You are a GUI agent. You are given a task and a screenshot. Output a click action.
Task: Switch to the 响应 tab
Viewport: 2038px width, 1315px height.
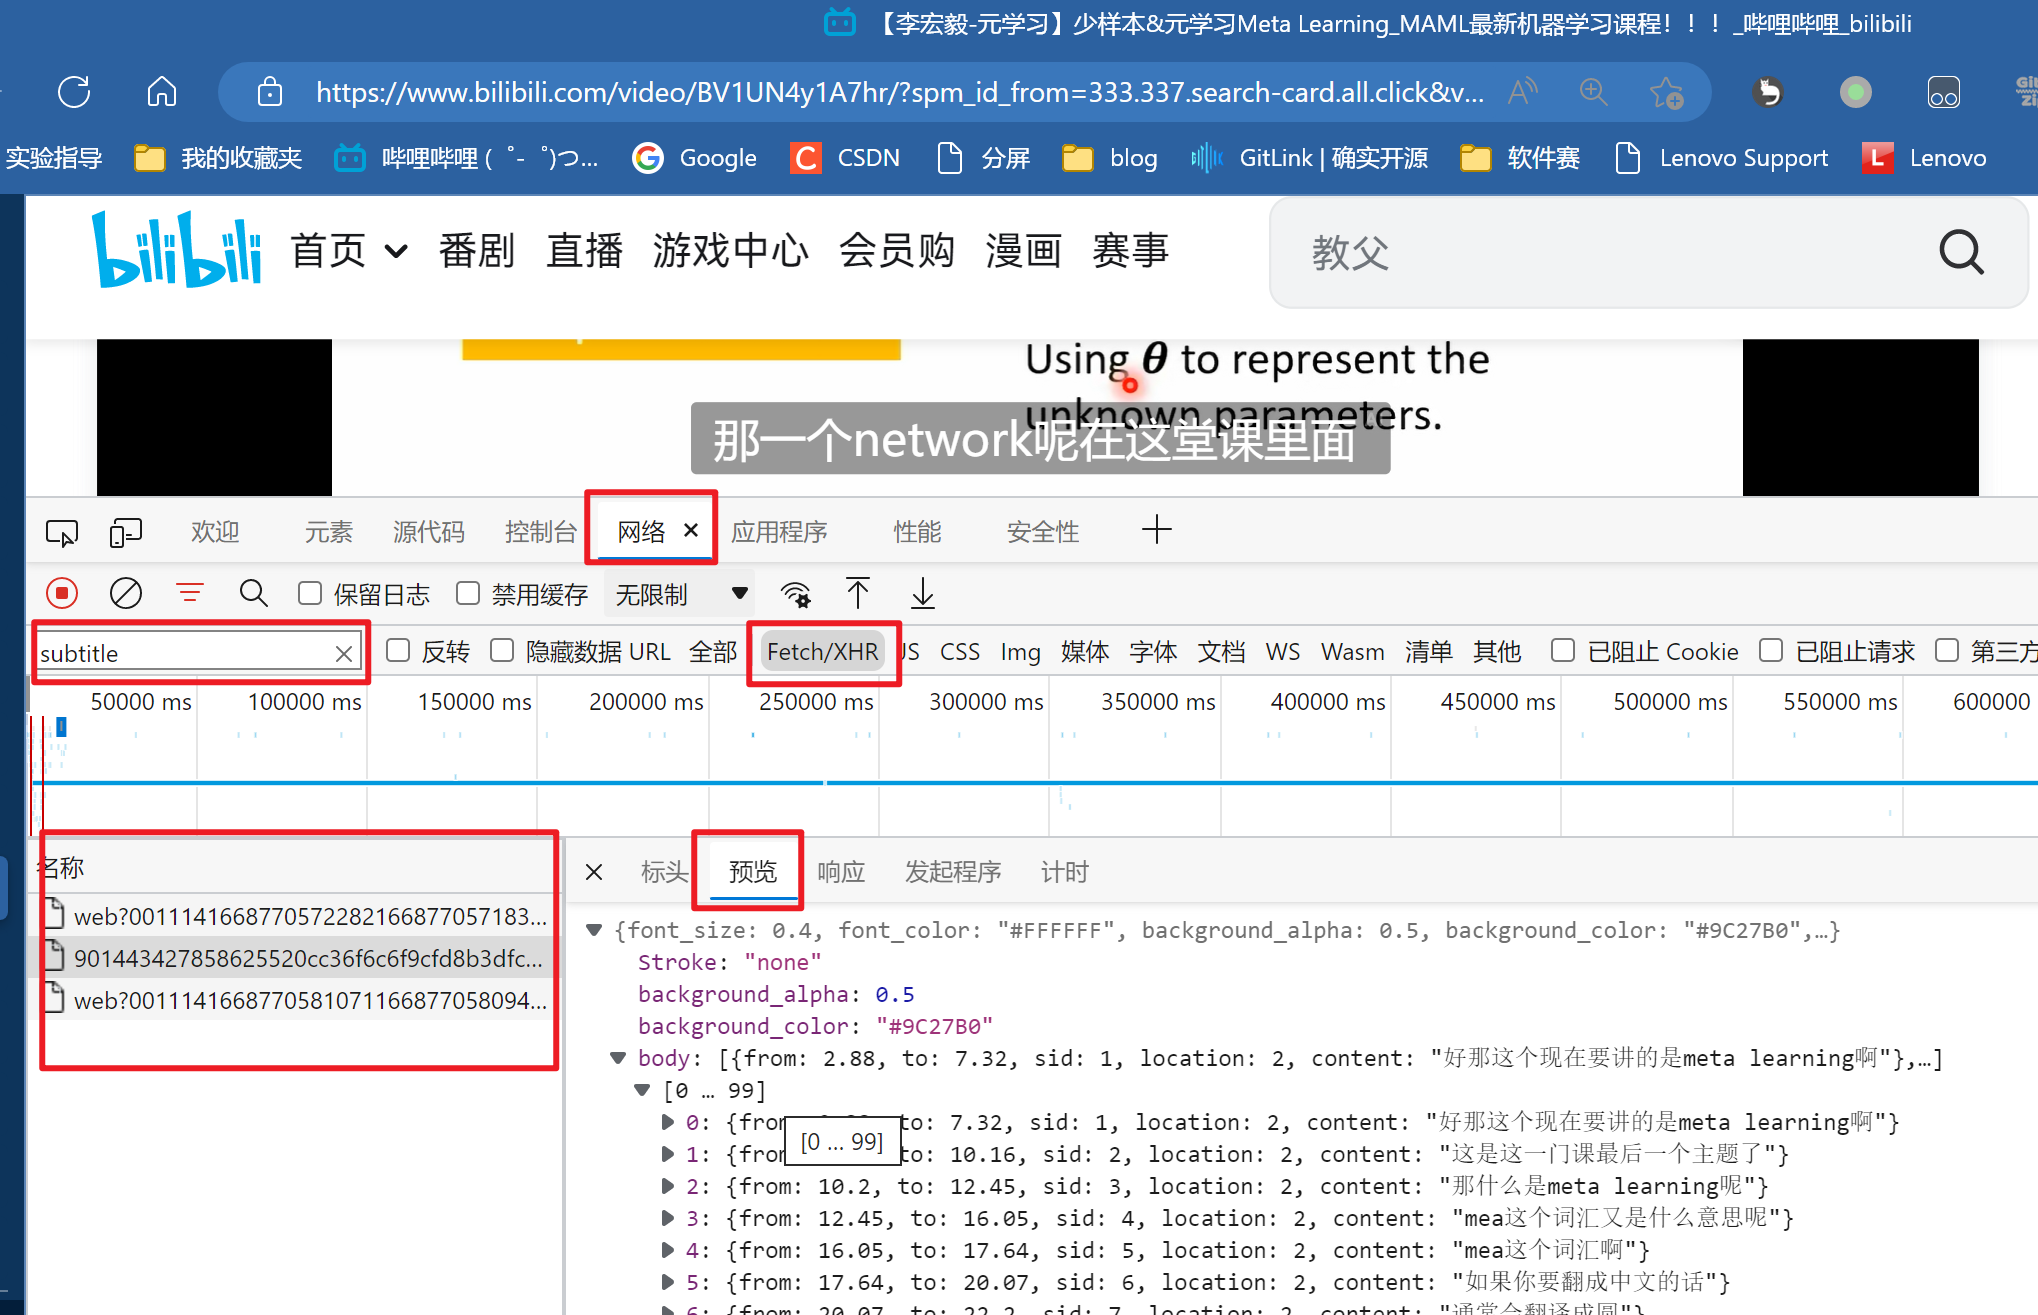tap(840, 872)
